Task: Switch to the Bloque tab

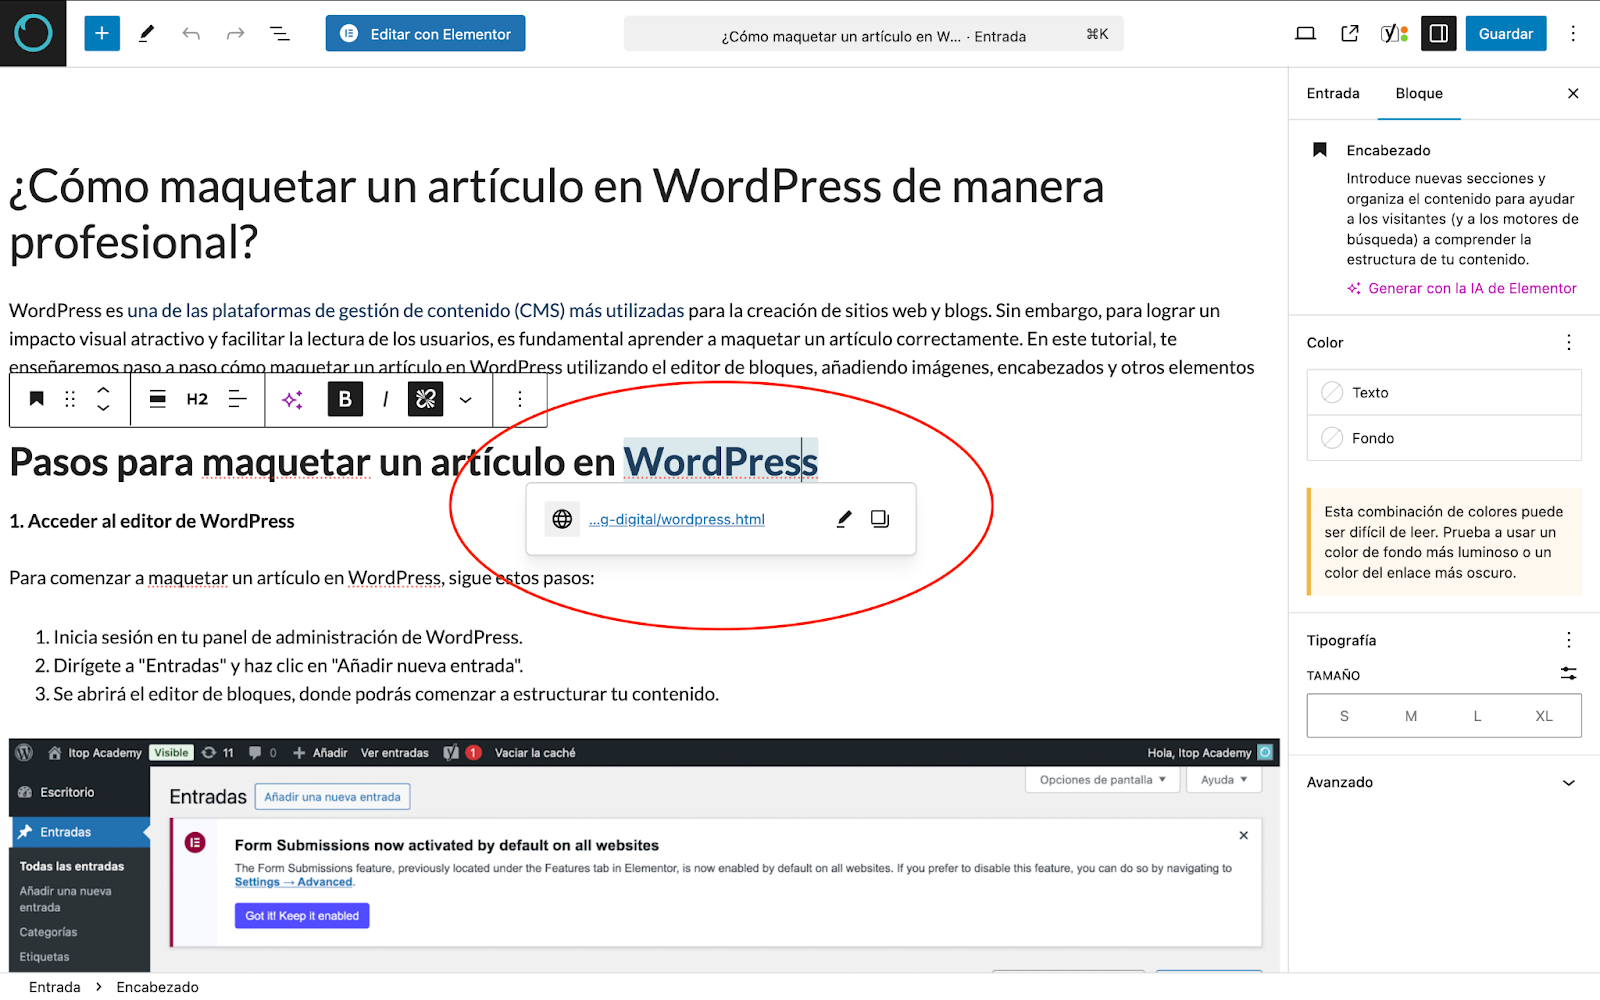Action: [x=1419, y=93]
